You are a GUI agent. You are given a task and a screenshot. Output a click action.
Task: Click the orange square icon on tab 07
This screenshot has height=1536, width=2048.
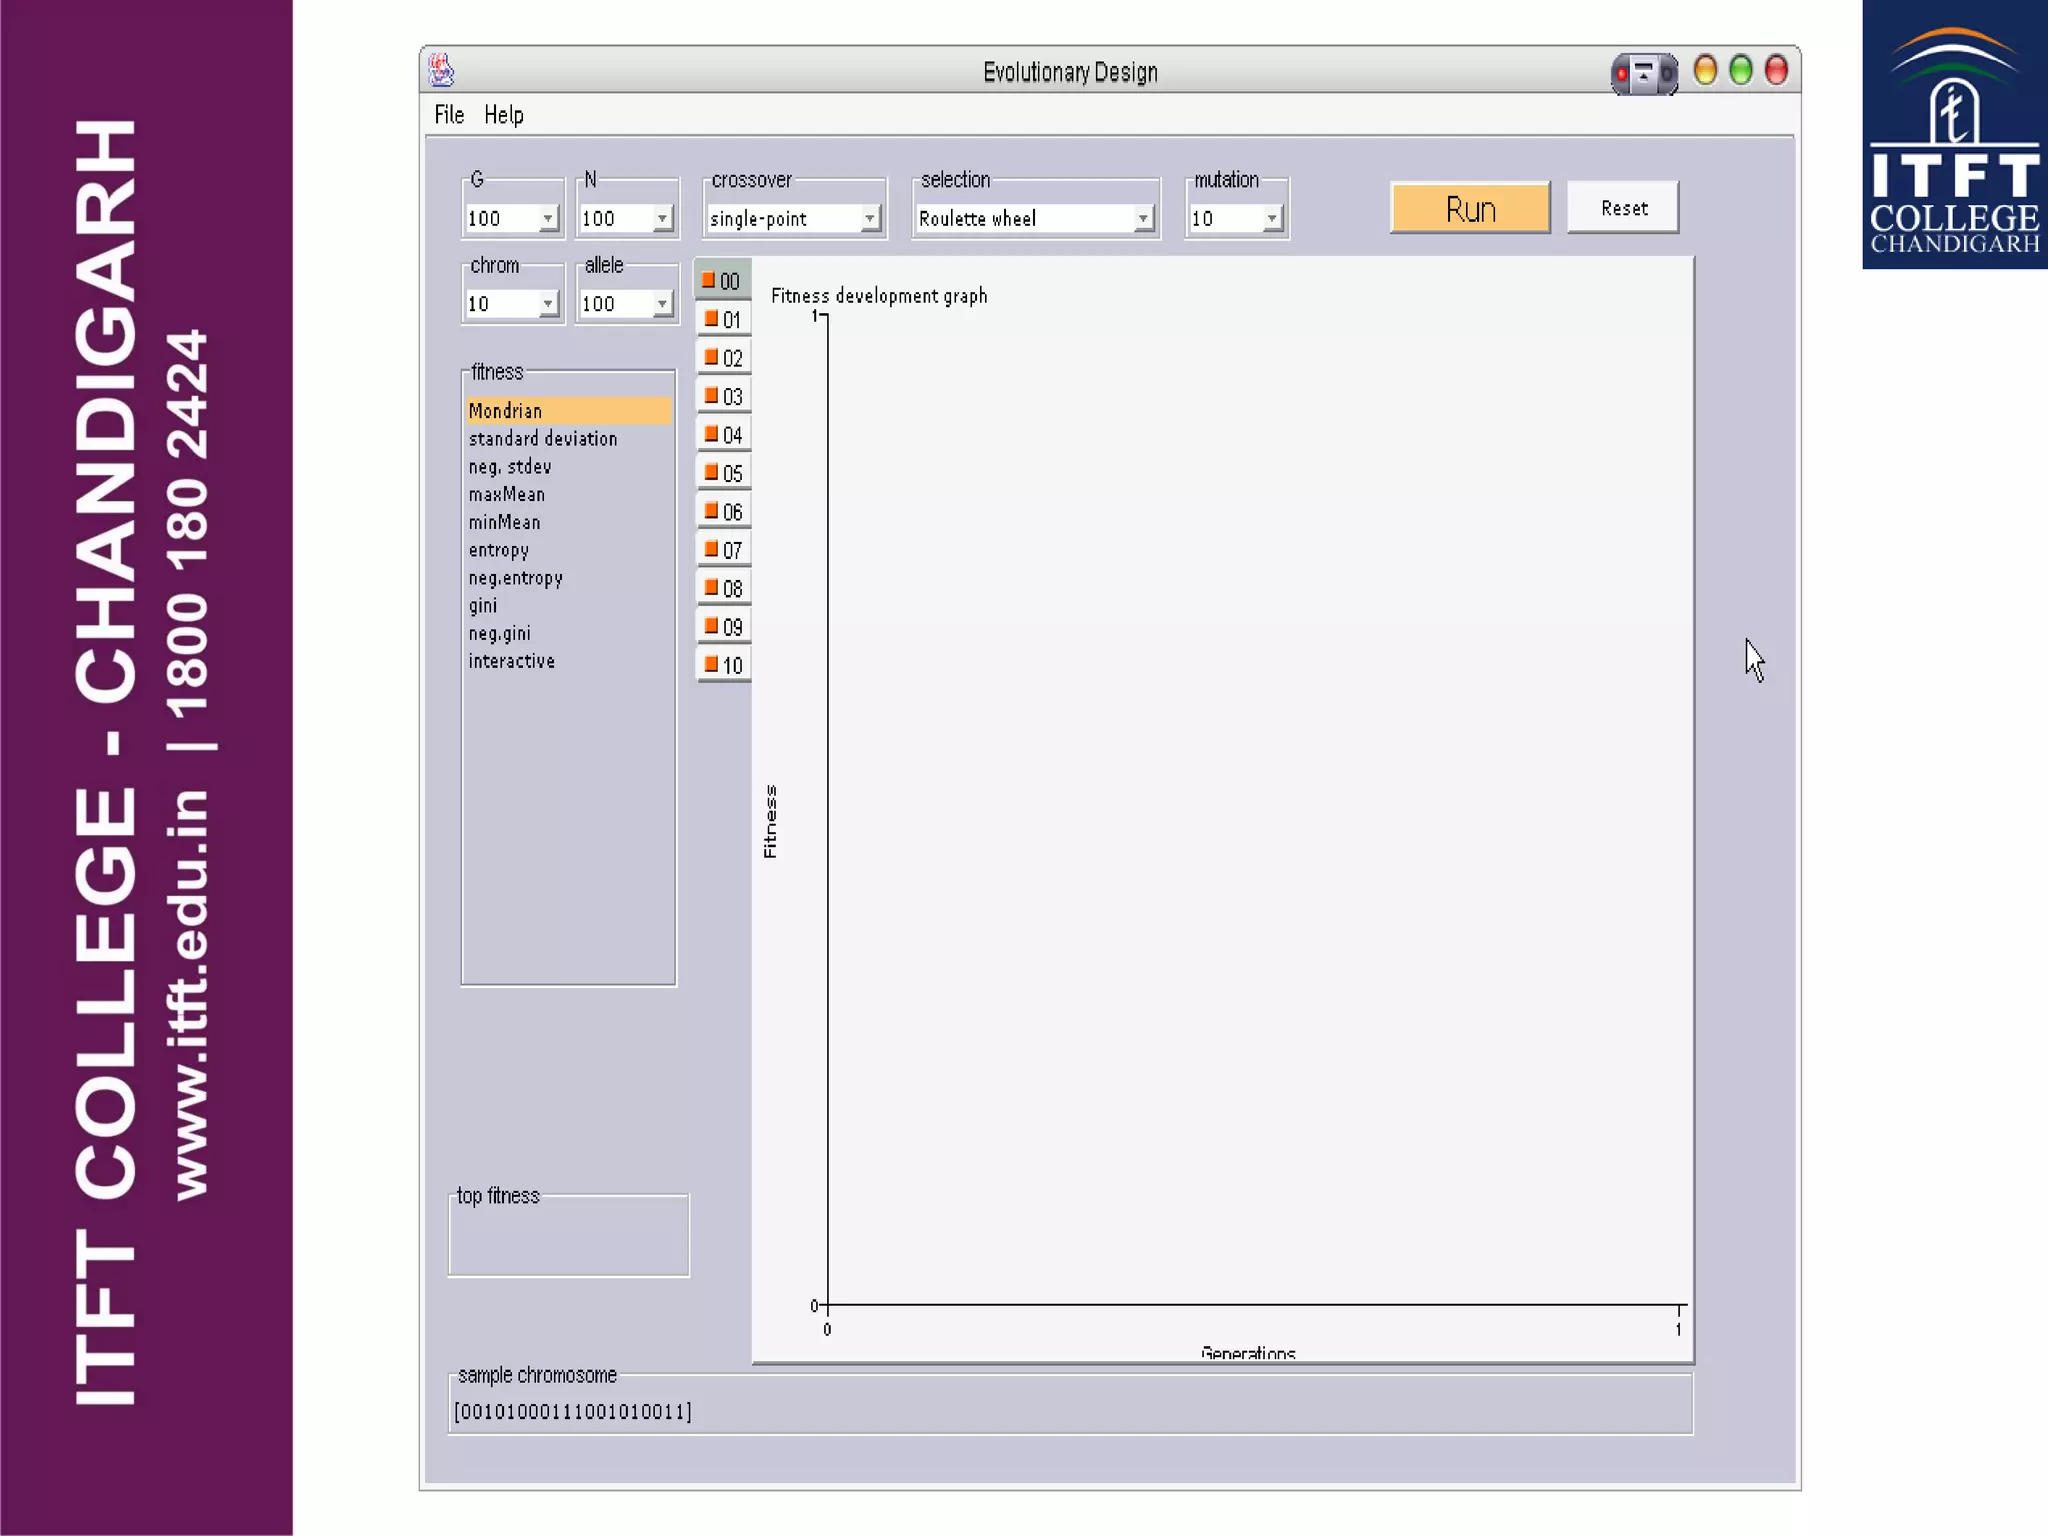pyautogui.click(x=711, y=549)
